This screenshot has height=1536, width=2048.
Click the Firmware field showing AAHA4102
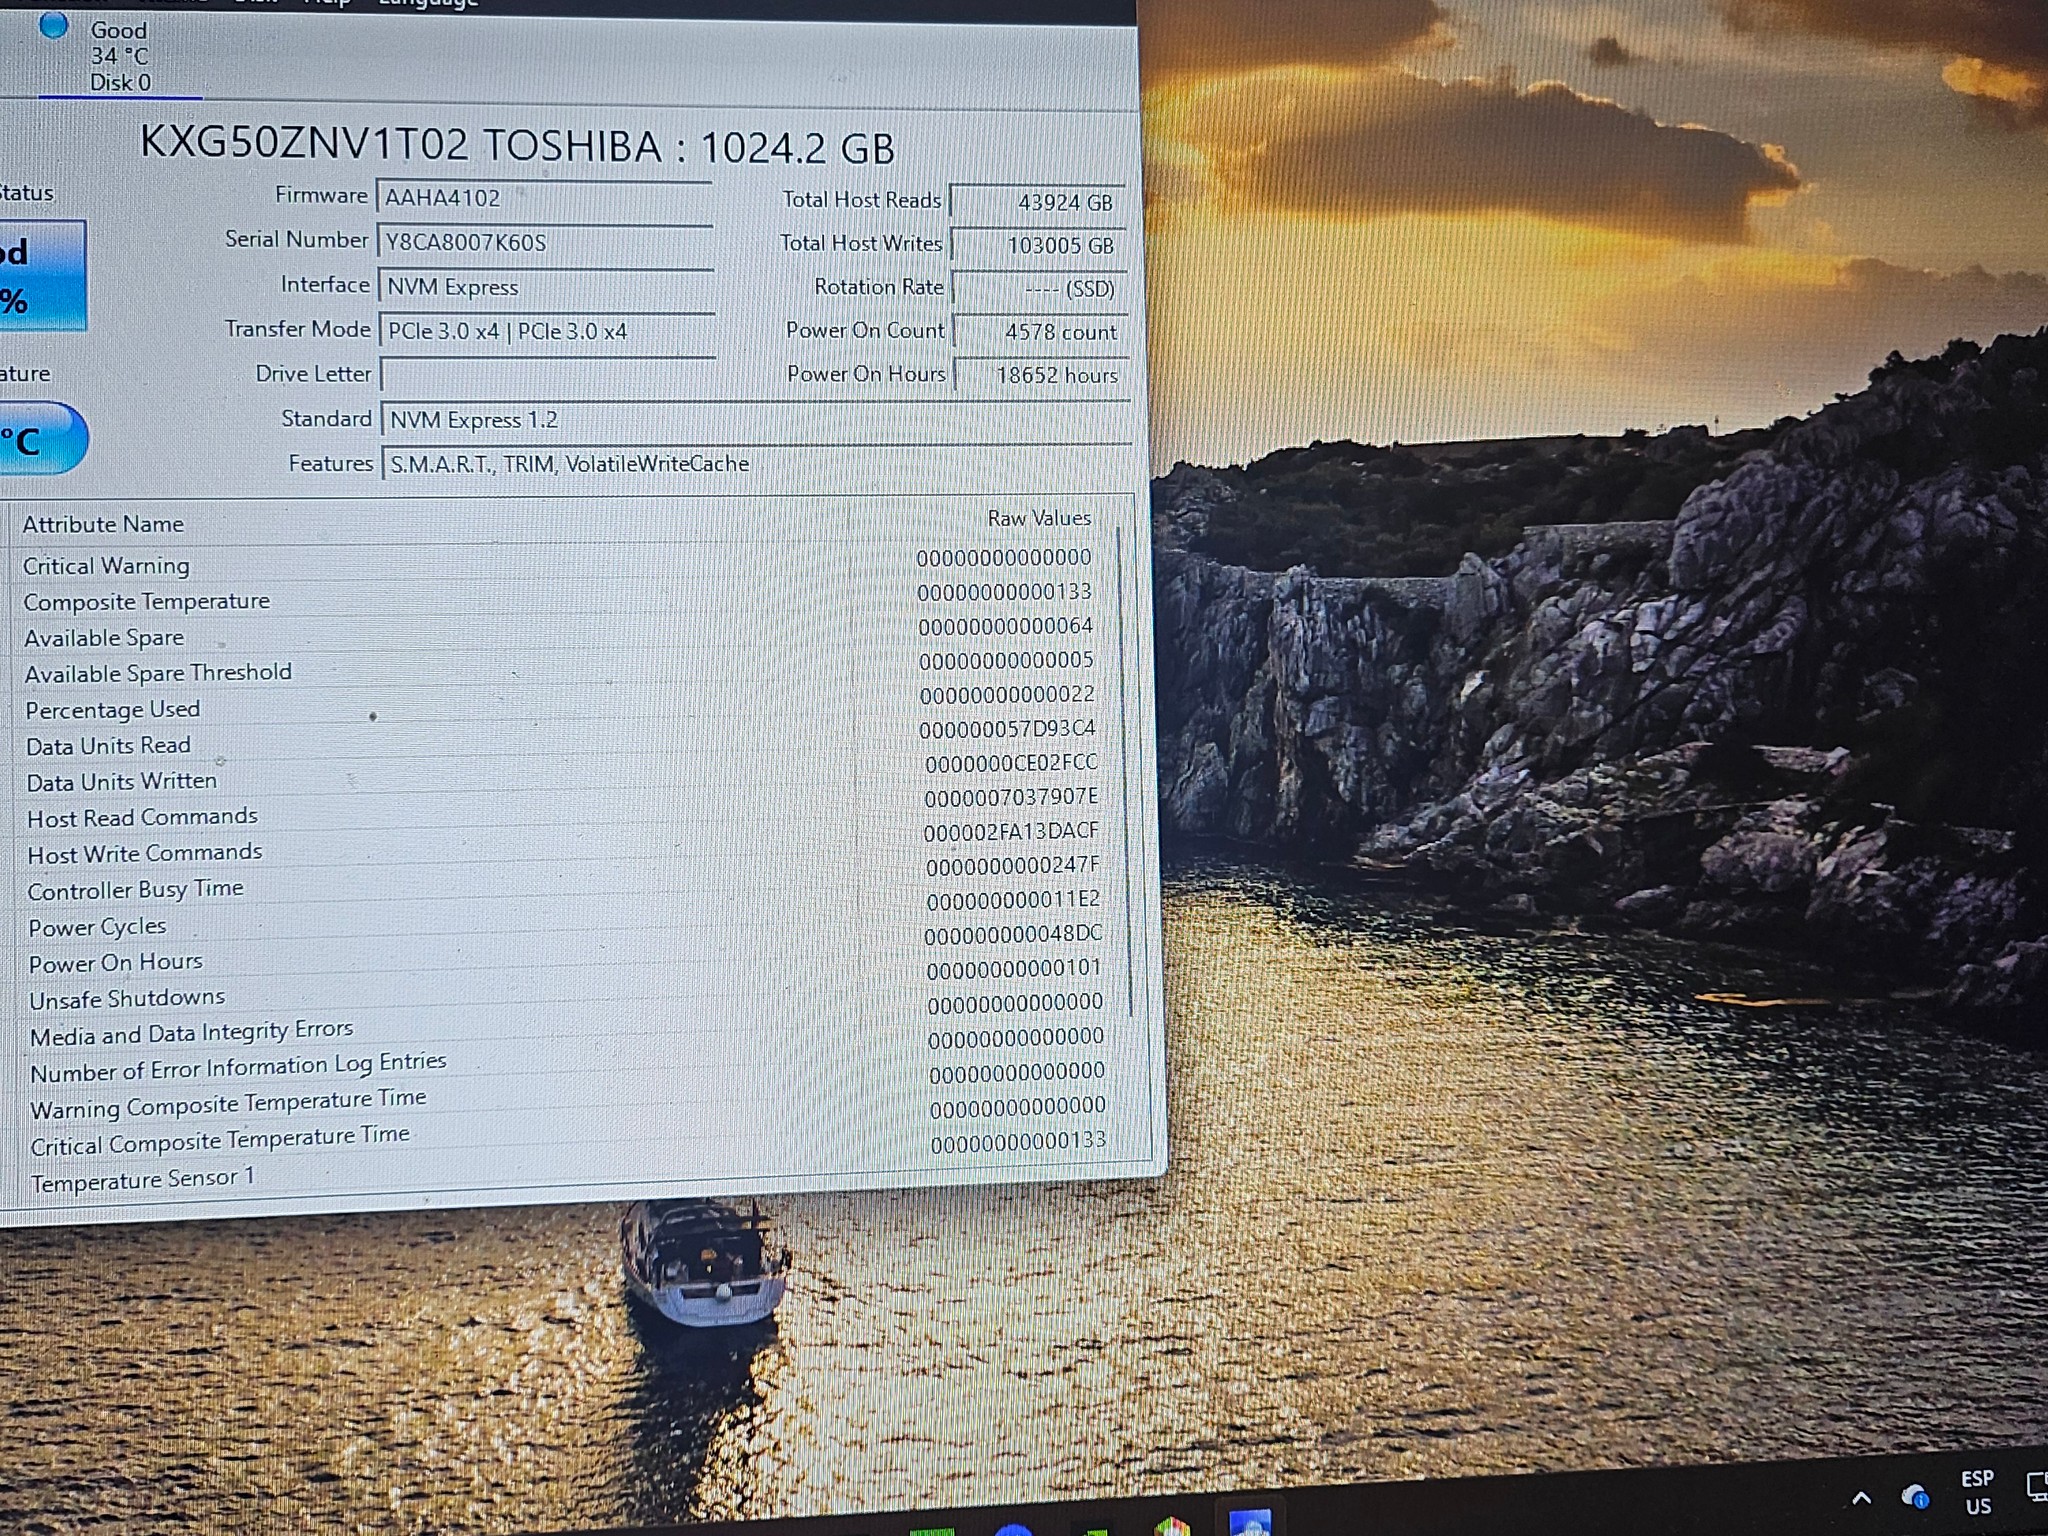(x=544, y=198)
